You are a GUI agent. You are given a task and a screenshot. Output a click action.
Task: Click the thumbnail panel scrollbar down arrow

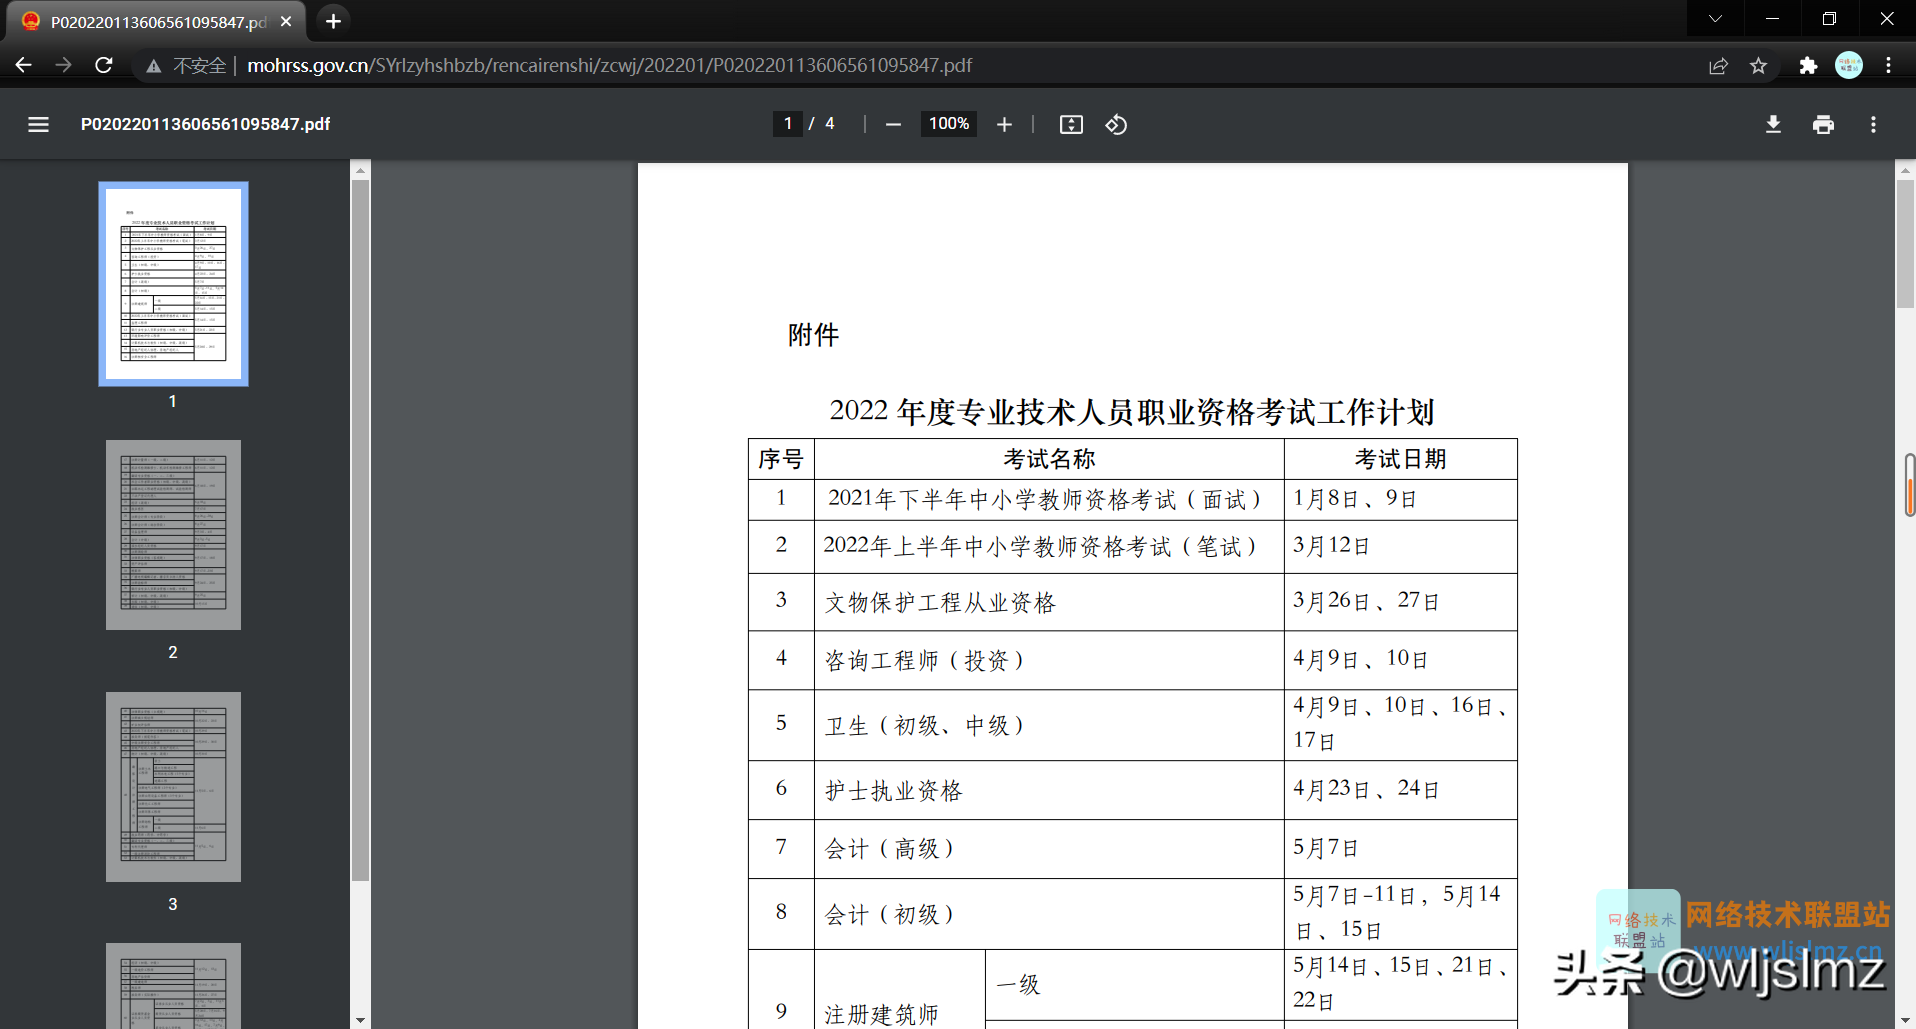point(361,1020)
